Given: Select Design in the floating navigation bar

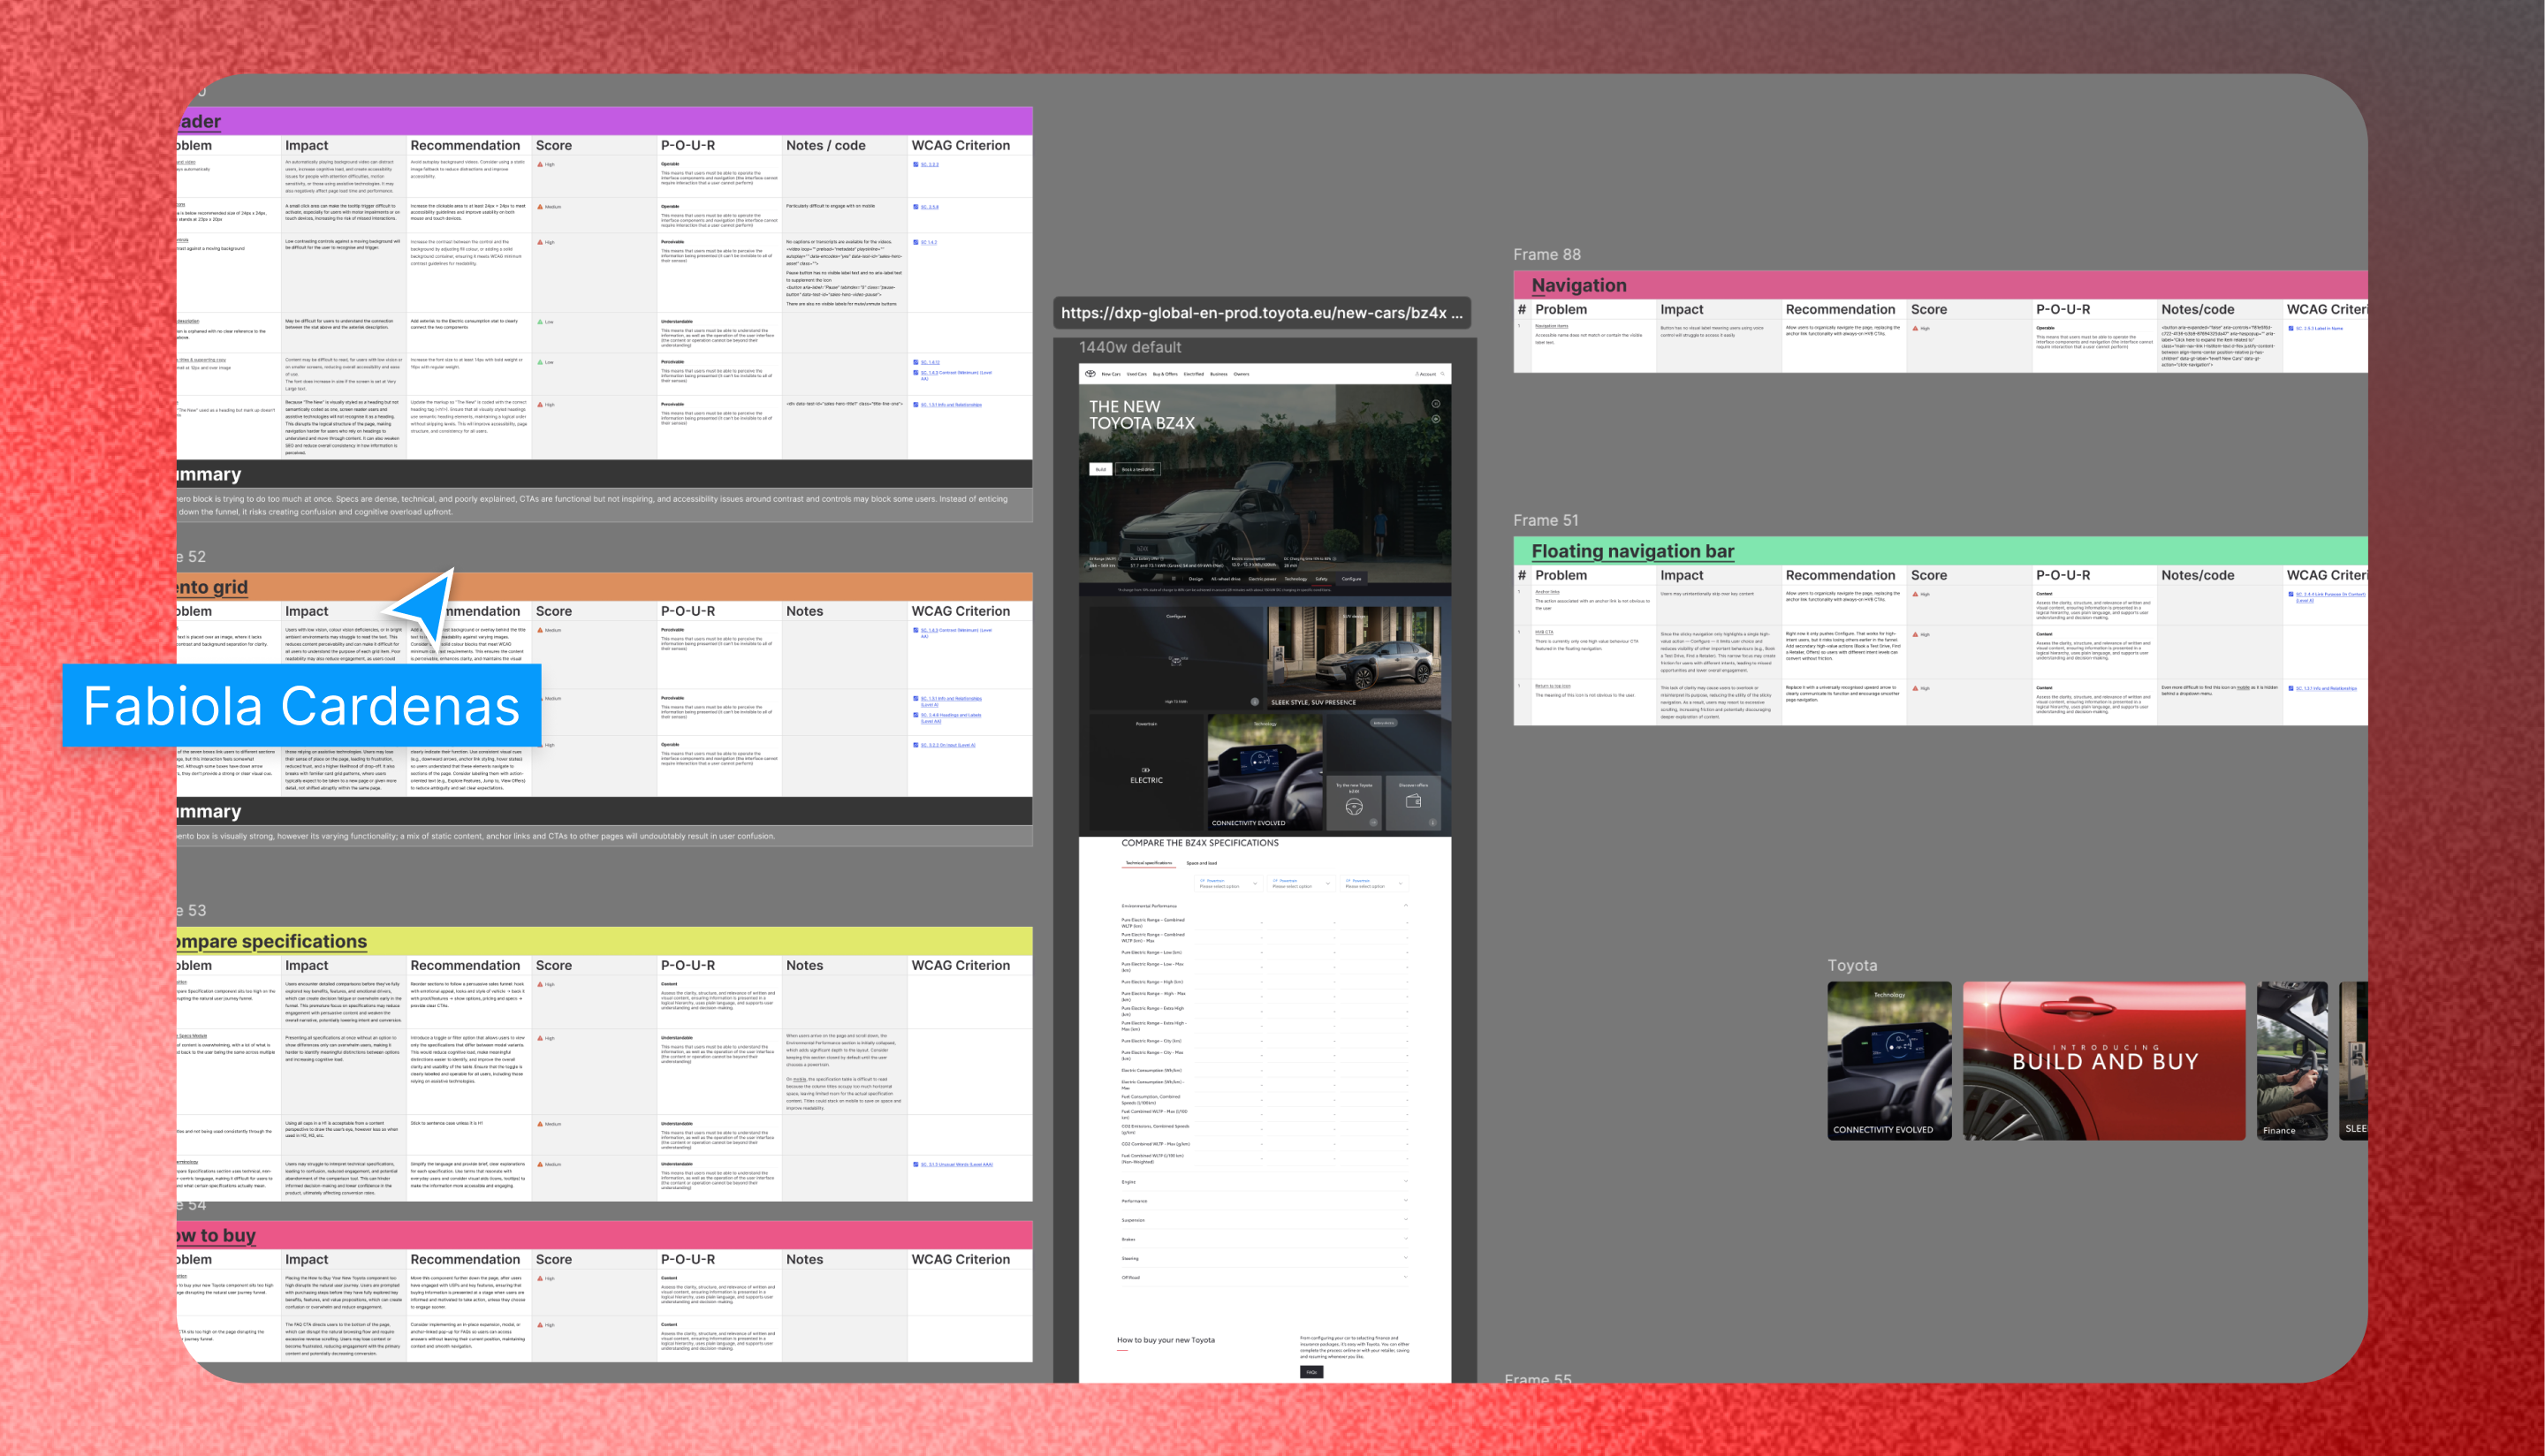Looking at the screenshot, I should [x=1196, y=578].
